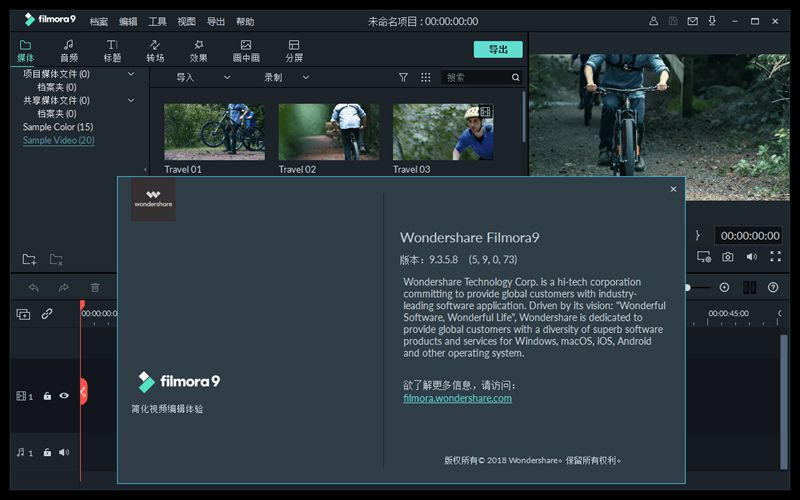Screen dimensions: 800x500
Task: Click the link chain icon in timeline
Action: (x=47, y=314)
